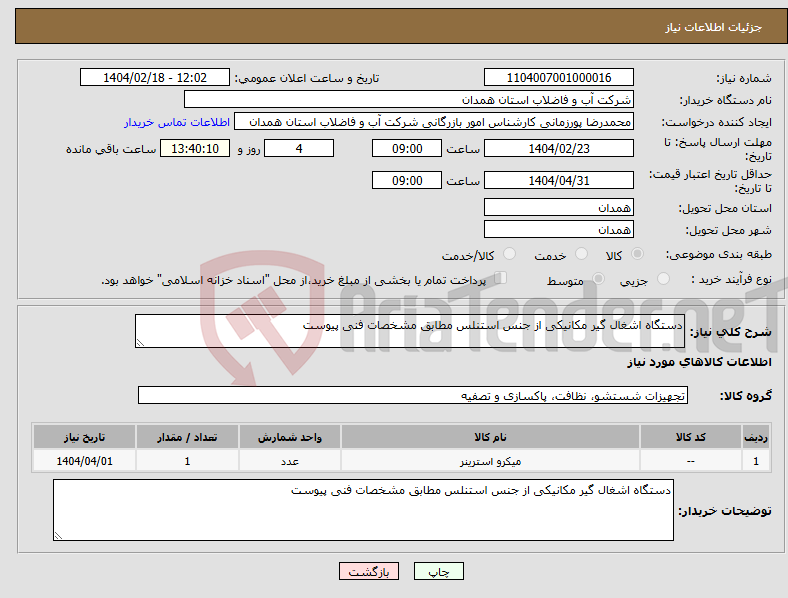Screen dimensions: 788x598
Task: Click the price validity date 1404/04/31
Action: [x=558, y=180]
